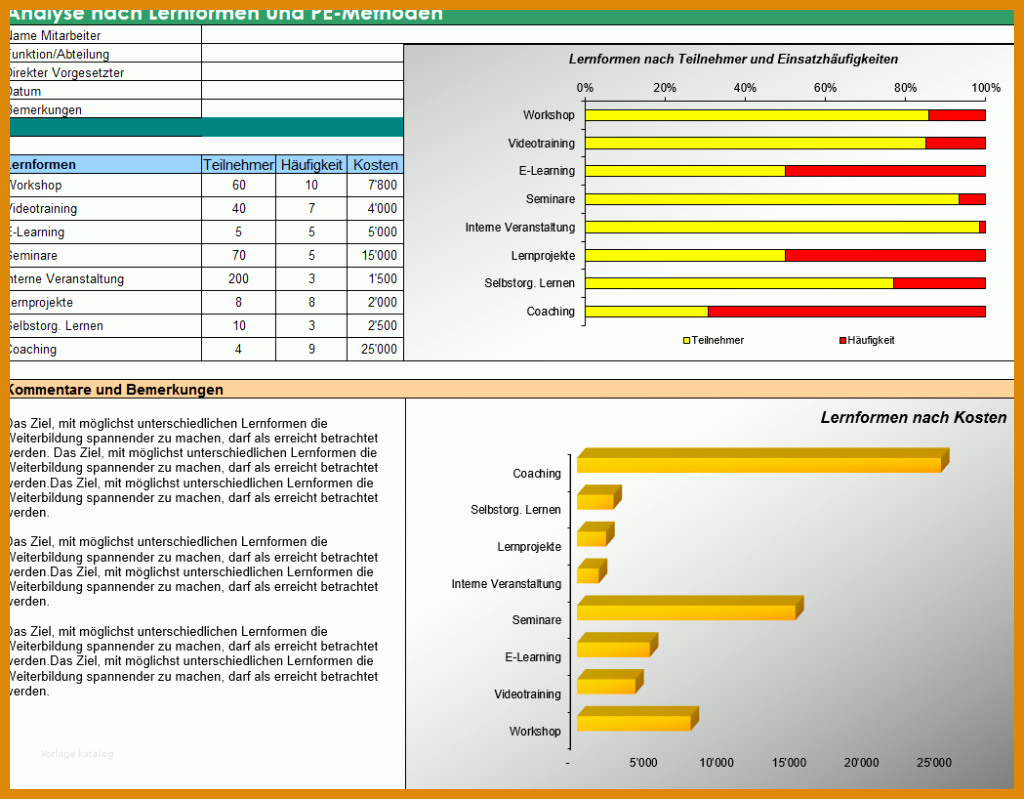Screen dimensions: 1024x799
Task: Click the 80% axis label on top chart
Action: click(x=905, y=88)
